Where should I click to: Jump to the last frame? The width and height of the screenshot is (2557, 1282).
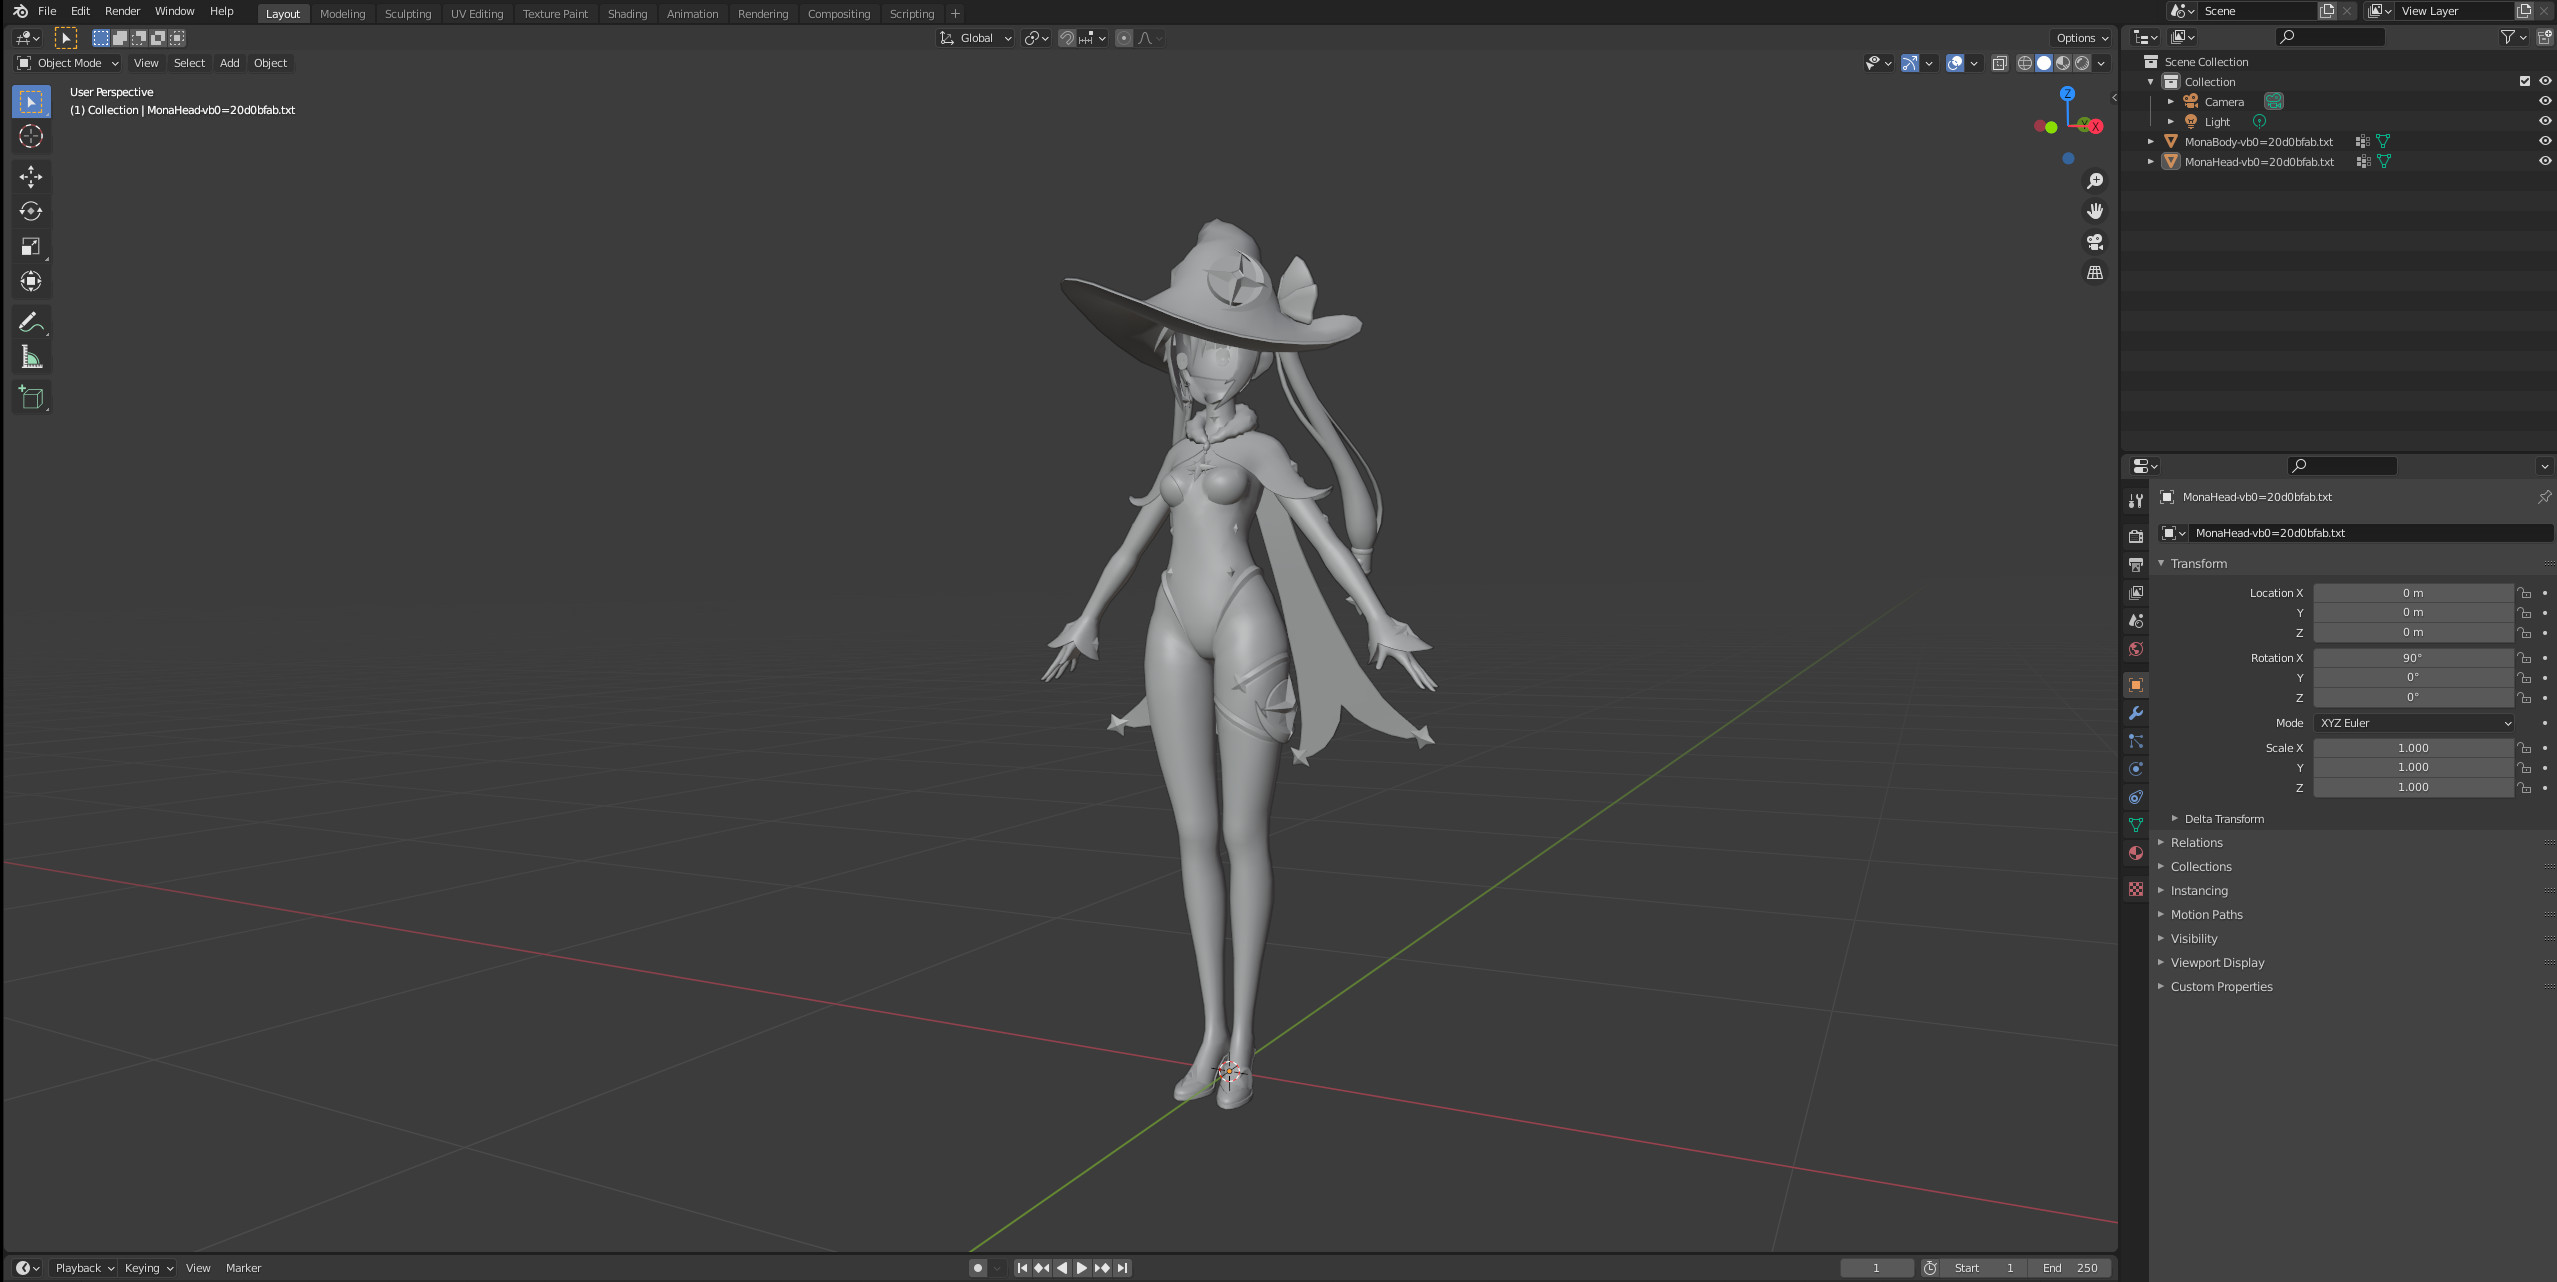[x=1121, y=1267]
